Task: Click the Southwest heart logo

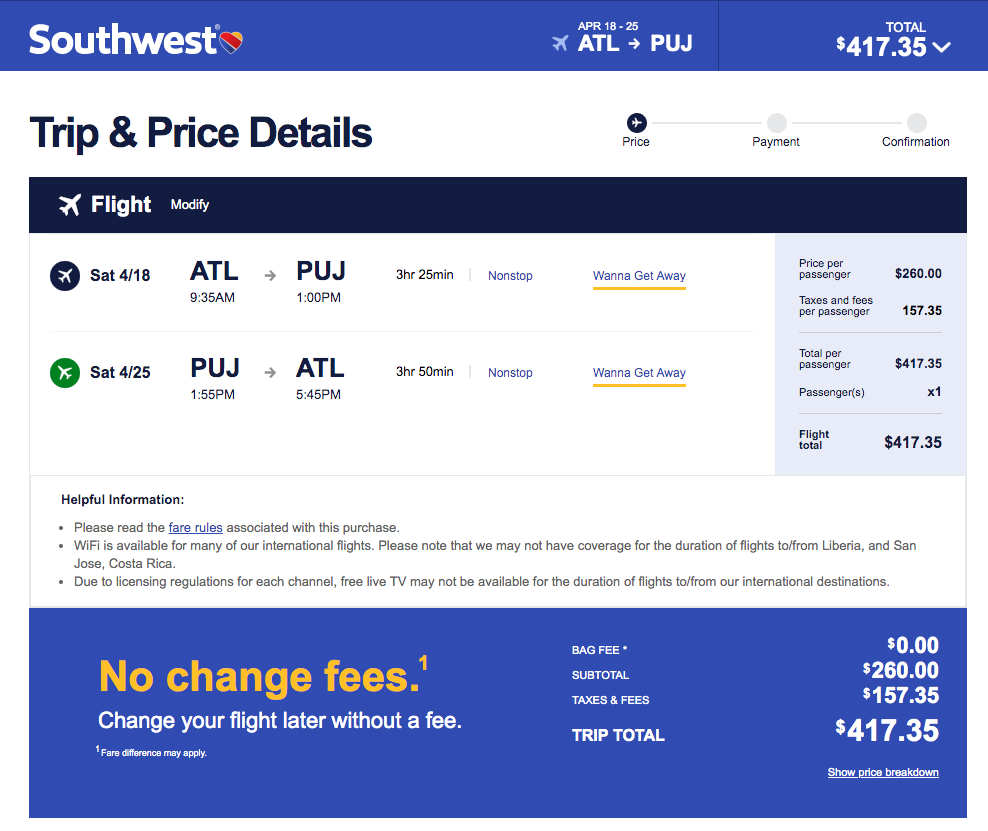Action: coord(231,42)
